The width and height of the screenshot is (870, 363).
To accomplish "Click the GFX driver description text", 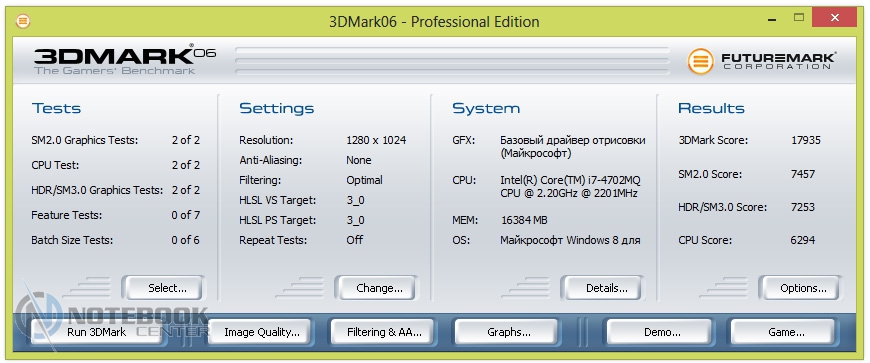I will [573, 147].
